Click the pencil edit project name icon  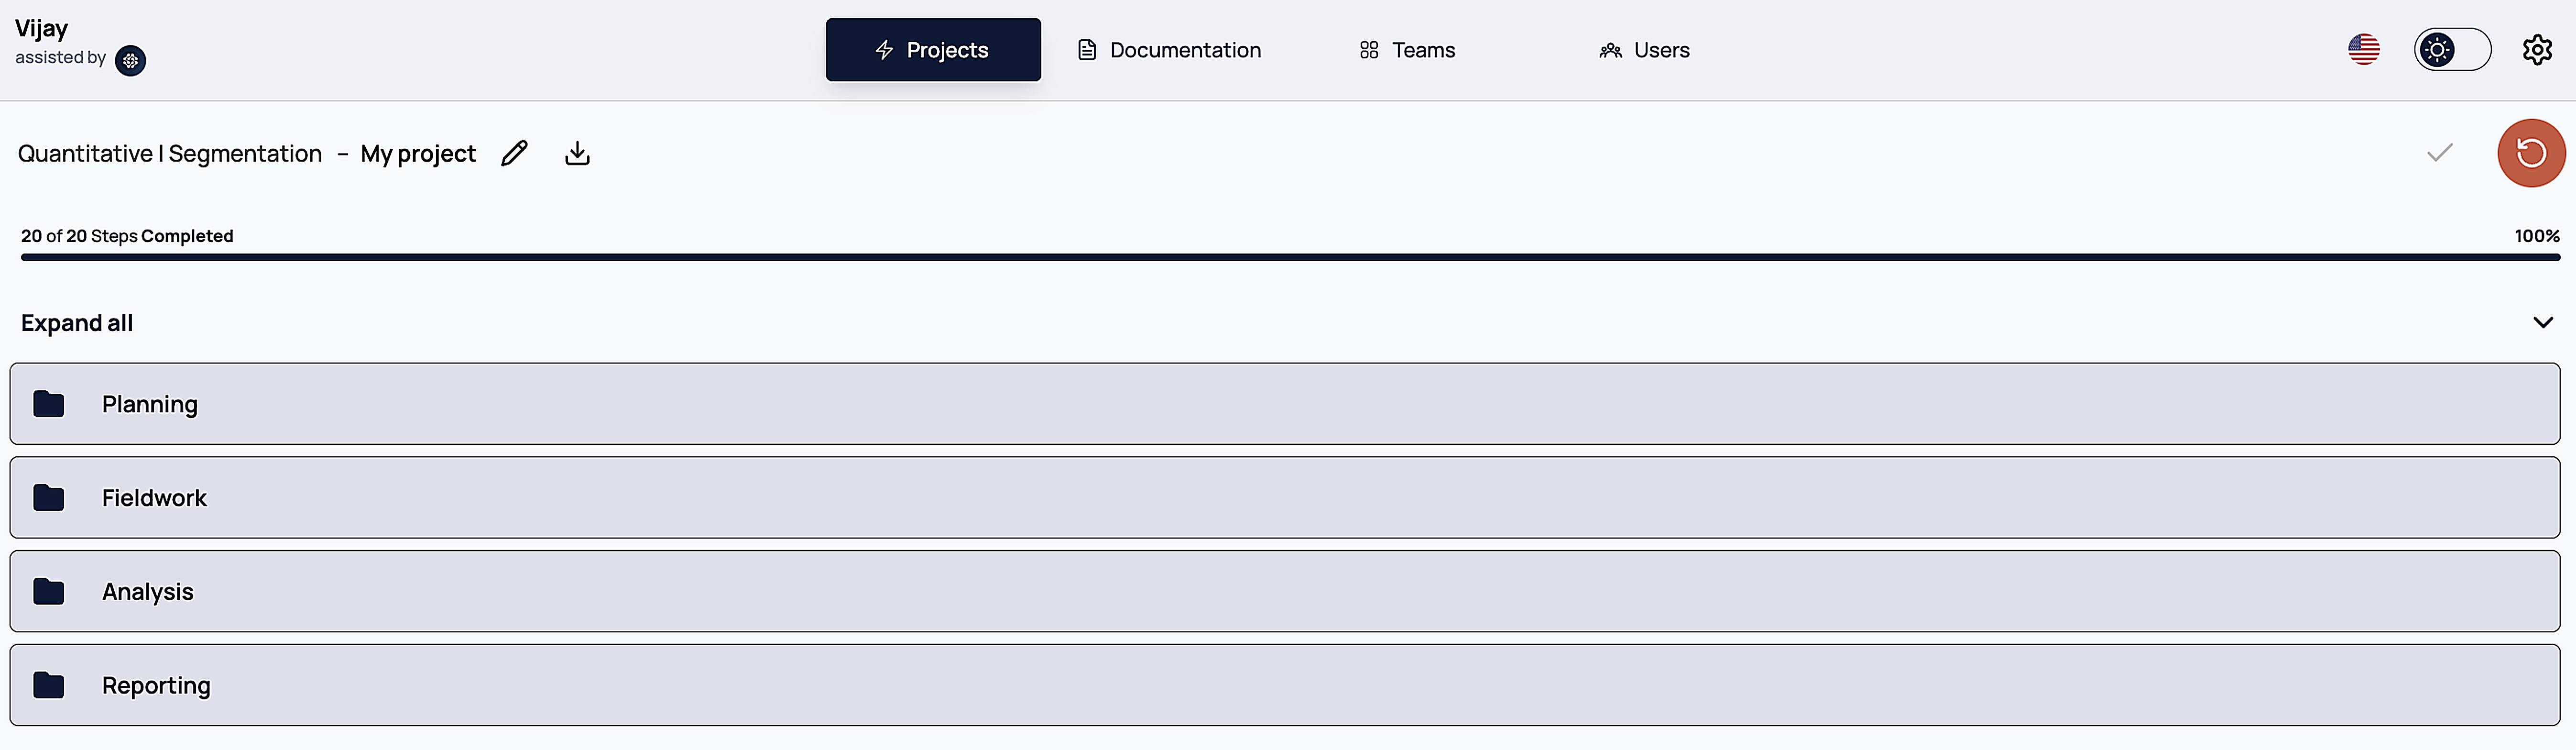click(514, 153)
